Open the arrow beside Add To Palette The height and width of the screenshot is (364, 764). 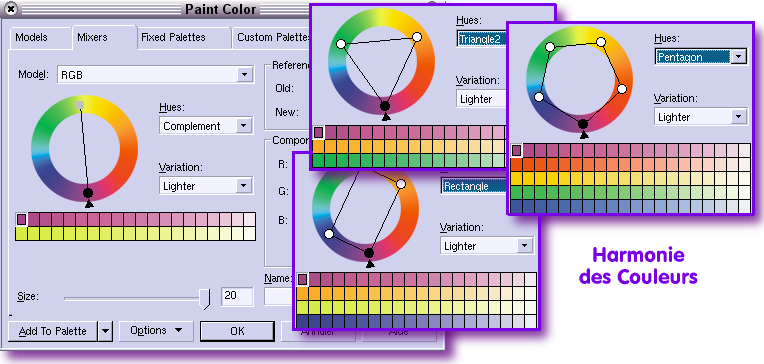coord(105,331)
